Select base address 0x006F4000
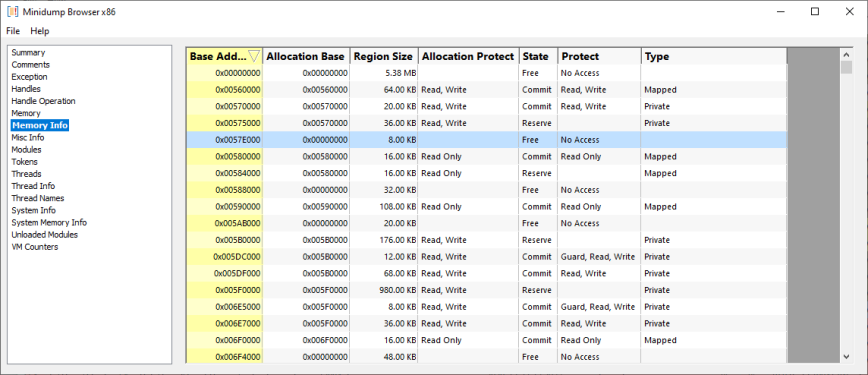The width and height of the screenshot is (868, 375). pyautogui.click(x=224, y=357)
